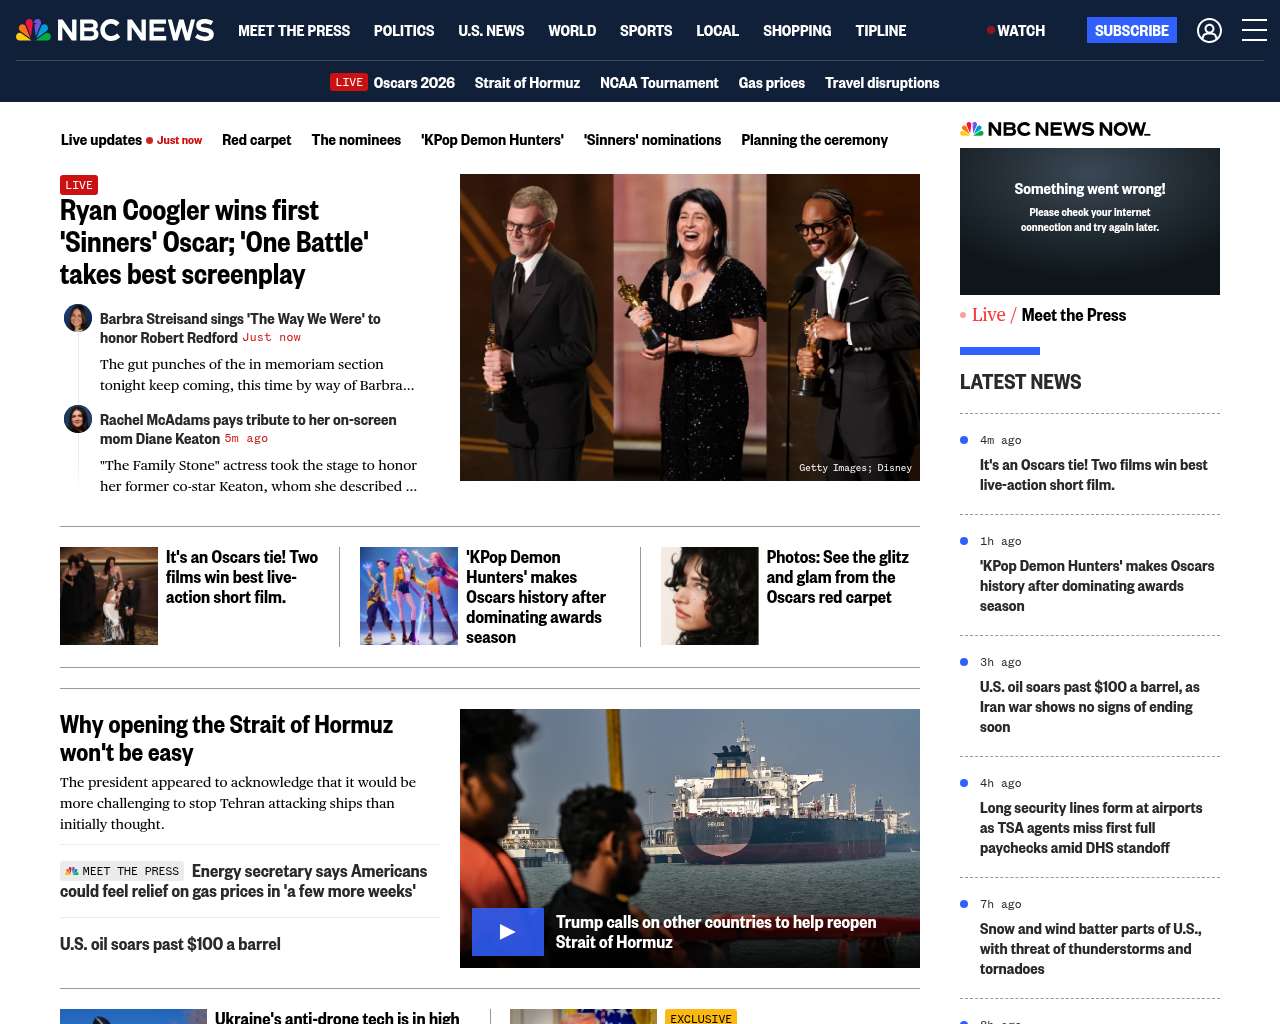Open the hamburger menu icon
The image size is (1280, 1024).
(1254, 31)
